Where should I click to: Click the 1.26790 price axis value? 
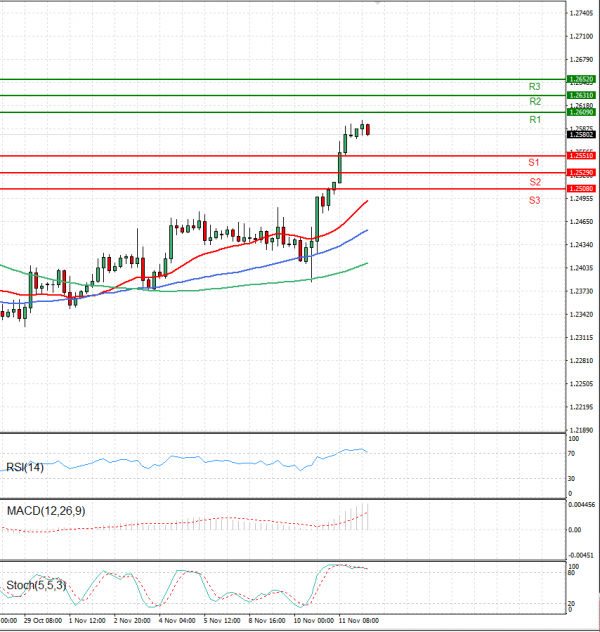coord(581,60)
